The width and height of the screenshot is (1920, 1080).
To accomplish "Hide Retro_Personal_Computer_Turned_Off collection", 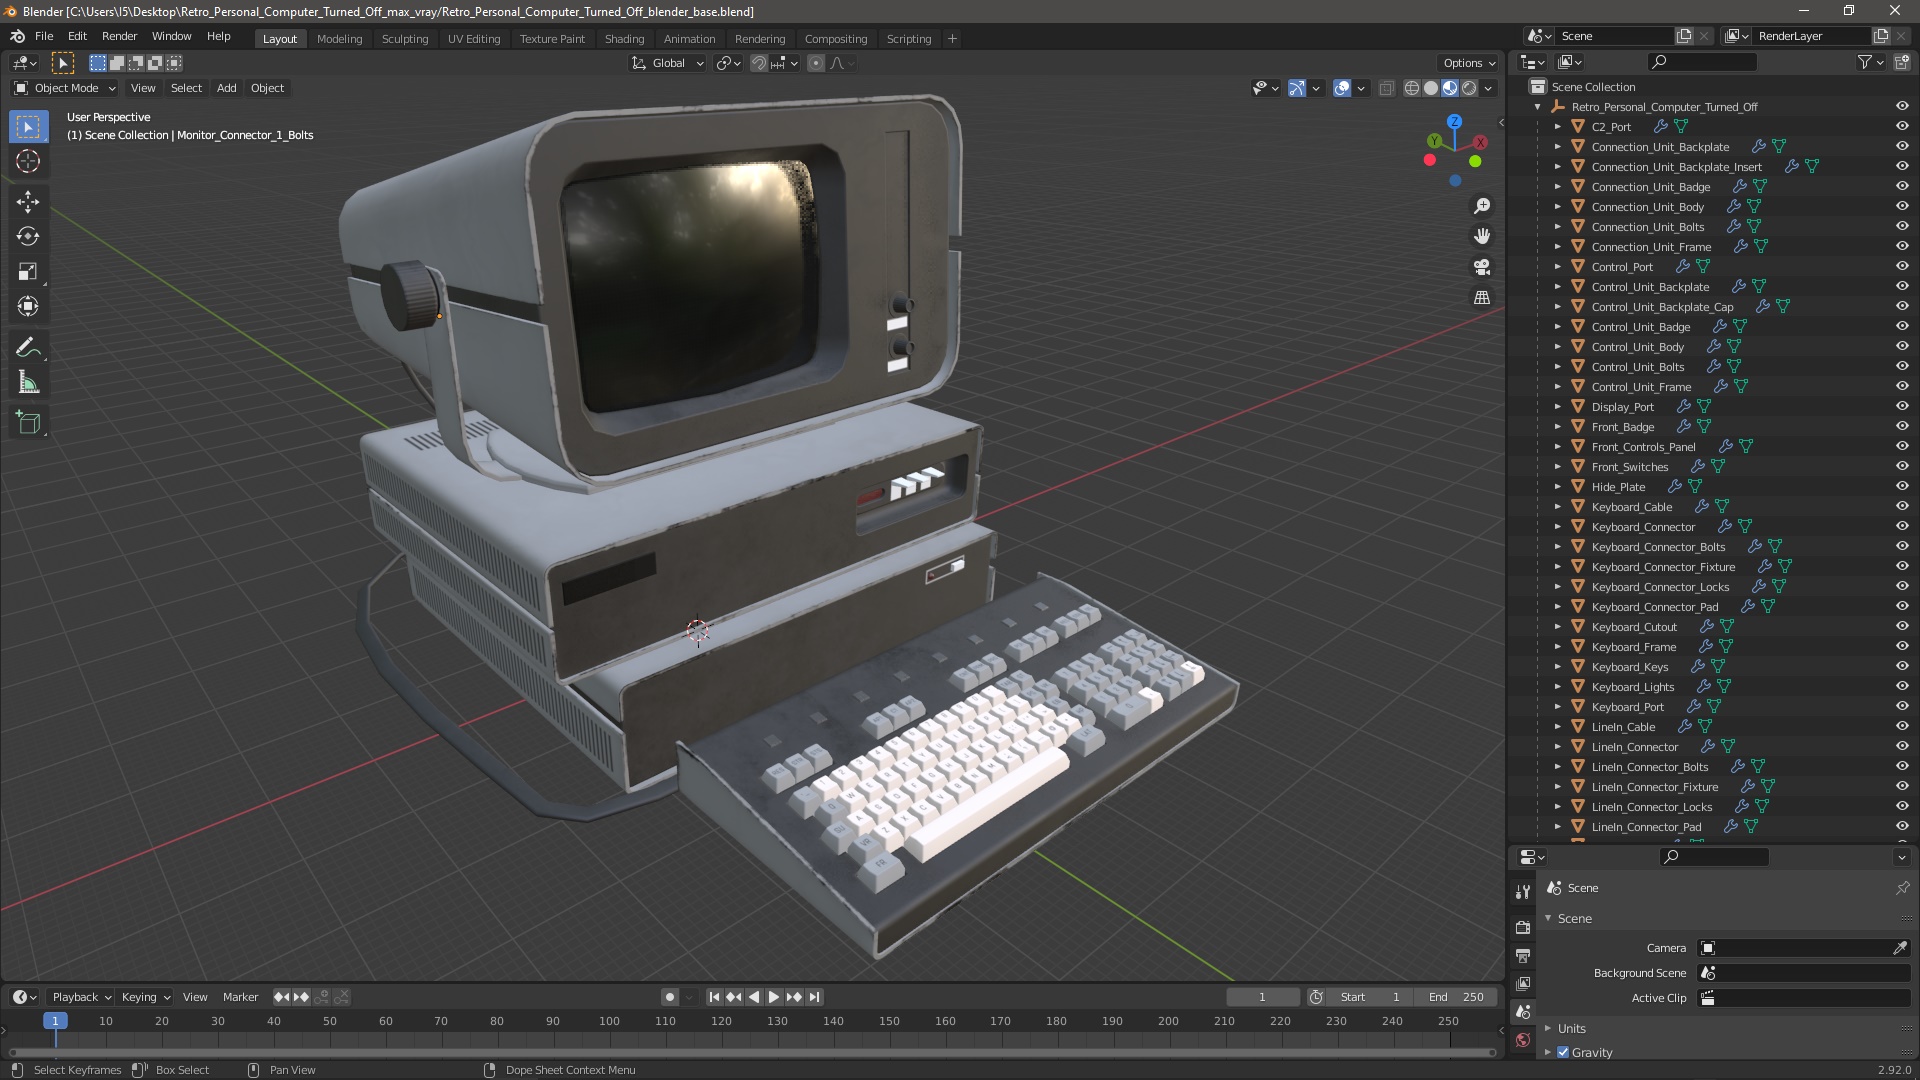I will pyautogui.click(x=1902, y=107).
